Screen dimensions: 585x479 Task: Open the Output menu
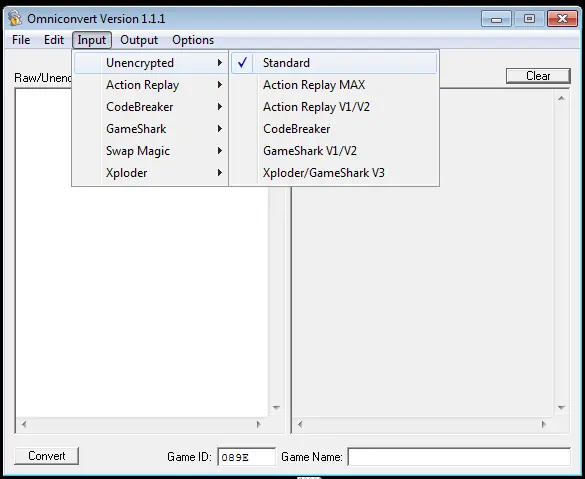point(139,40)
